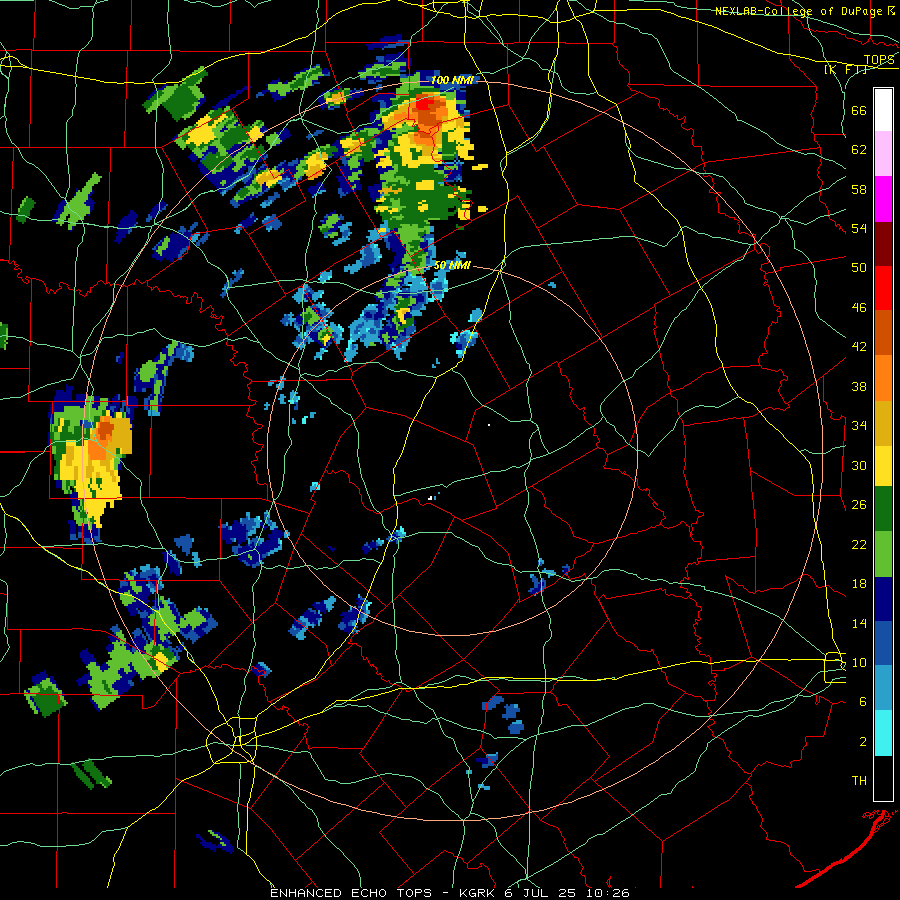This screenshot has width=900, height=900.
Task: Click the 6 label on the scale
Action: [x=862, y=701]
